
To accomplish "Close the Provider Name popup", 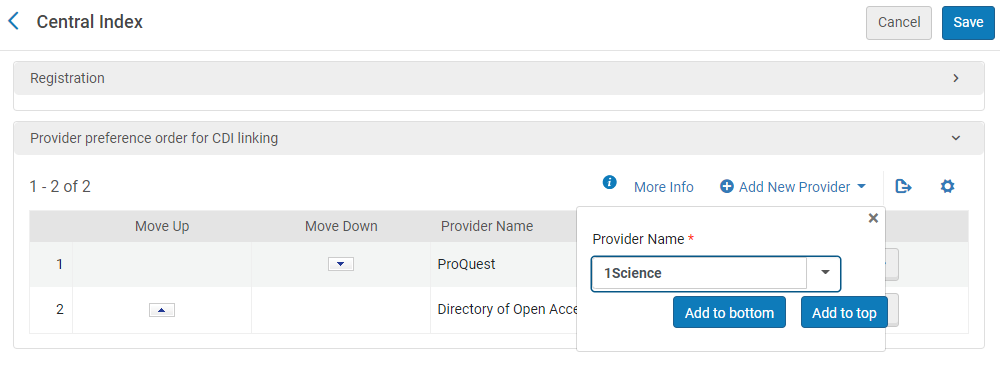I will coord(873,219).
